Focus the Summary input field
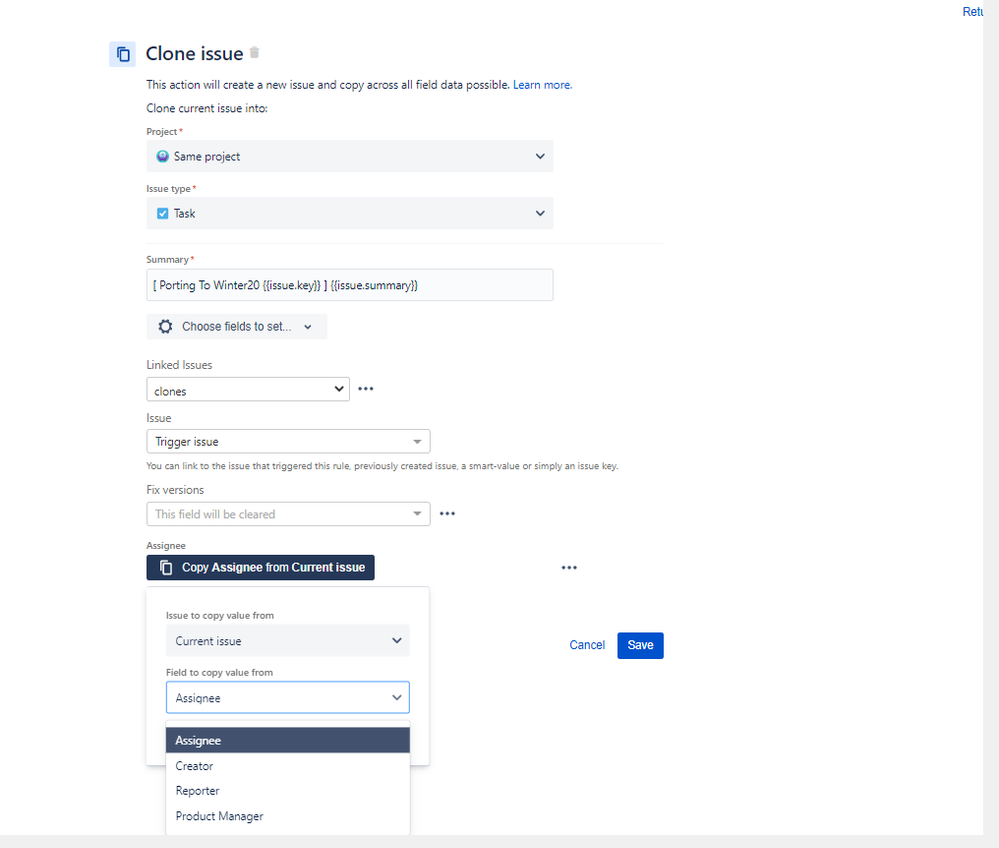This screenshot has width=999, height=848. (x=350, y=285)
